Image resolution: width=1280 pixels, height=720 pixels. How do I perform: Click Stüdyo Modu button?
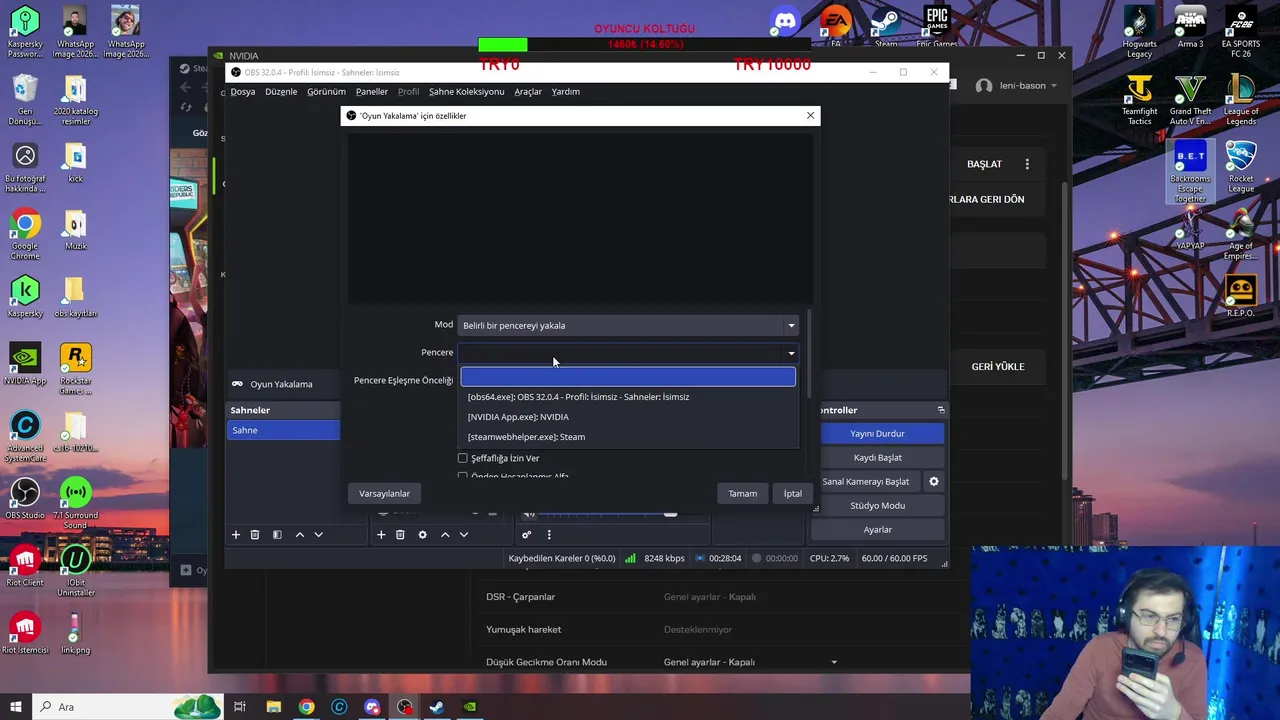[878, 505]
